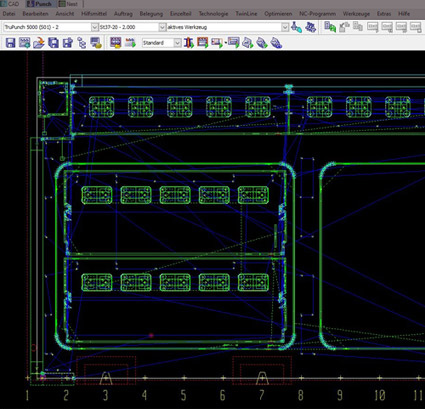
Task: Click ruler number 9 on the bottom scale
Action: pyautogui.click(x=340, y=395)
